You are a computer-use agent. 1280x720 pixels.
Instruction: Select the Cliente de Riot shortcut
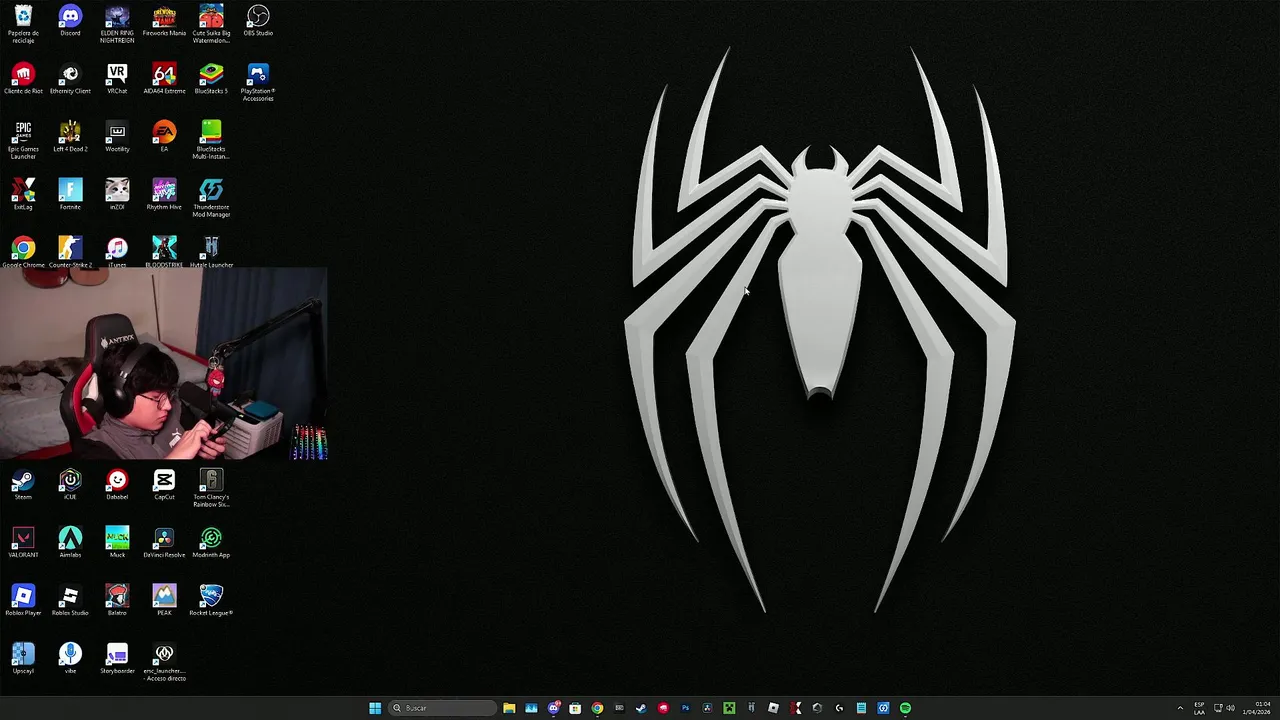tap(23, 79)
